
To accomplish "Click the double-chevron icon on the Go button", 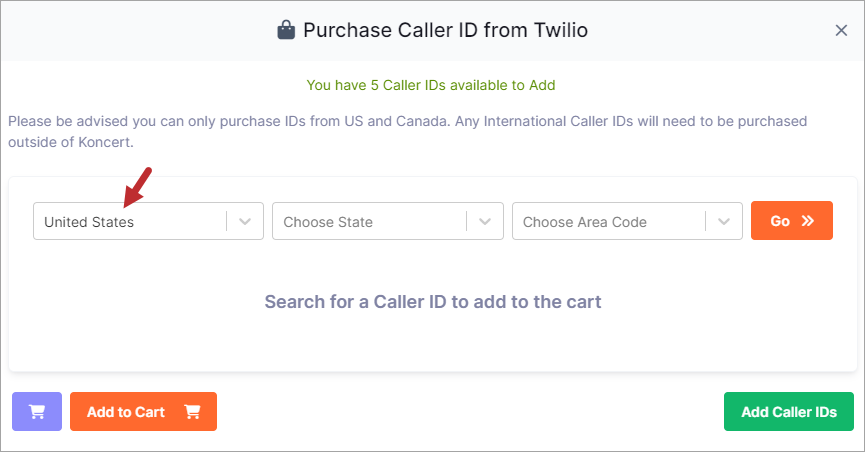I will pos(808,221).
